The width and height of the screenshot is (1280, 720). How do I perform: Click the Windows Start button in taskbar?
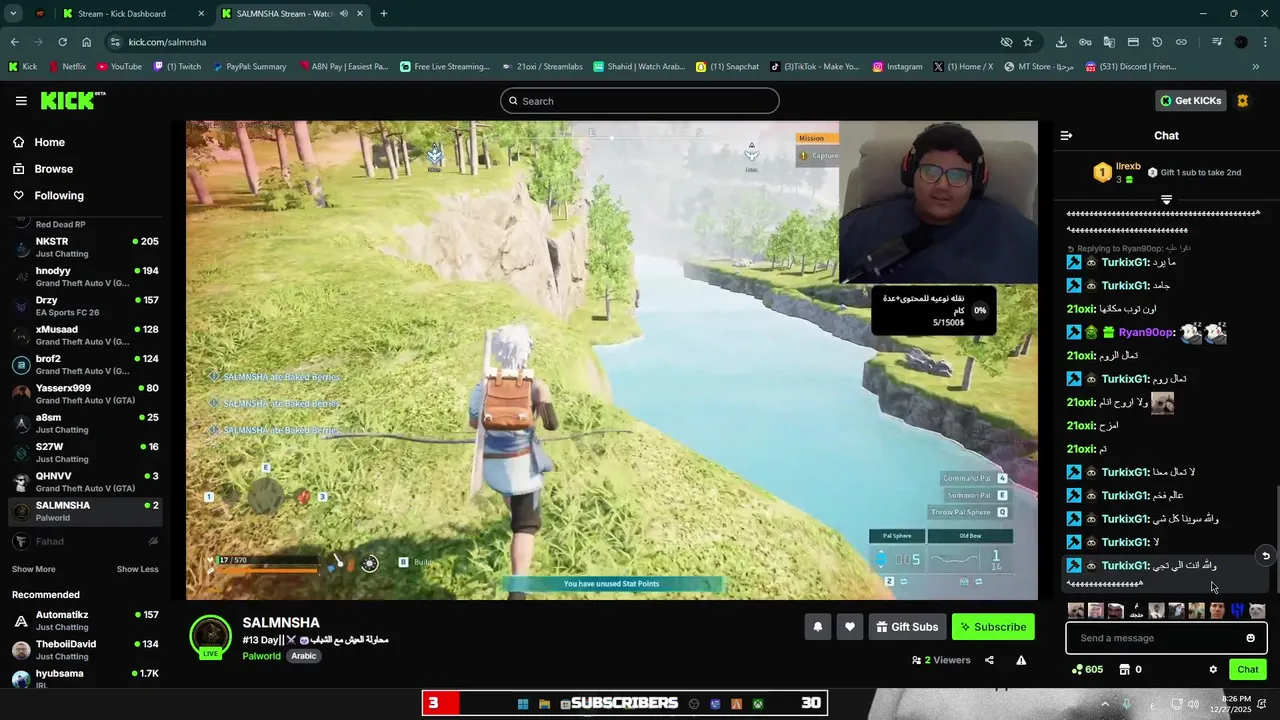[x=523, y=704]
